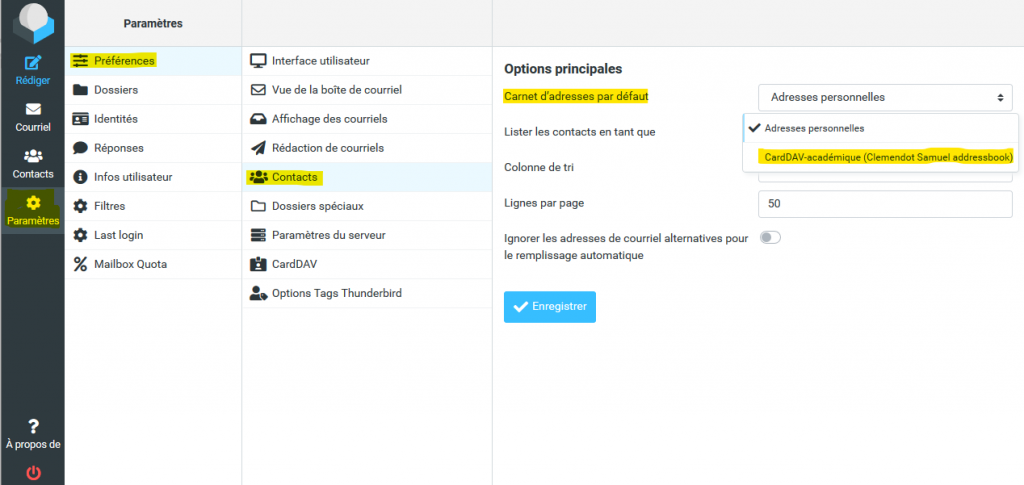Open the Dossiers settings section
1024x485 pixels.
click(116, 90)
